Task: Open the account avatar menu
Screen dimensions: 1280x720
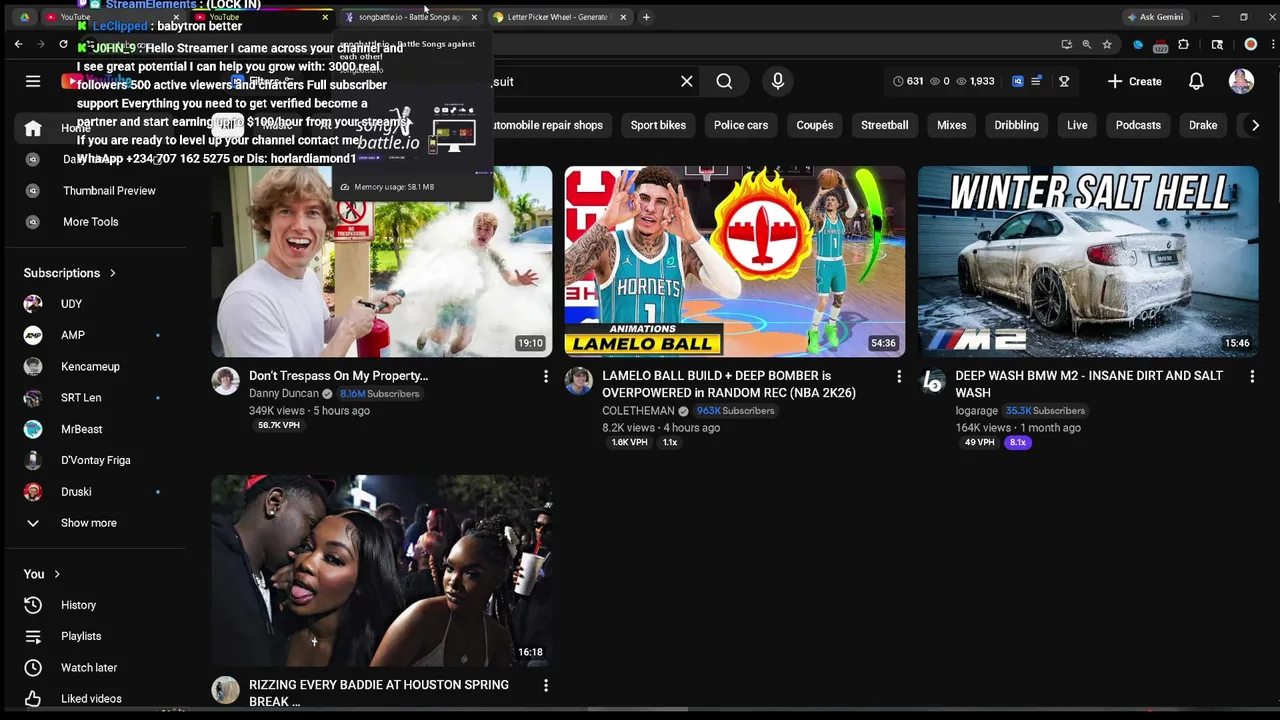Action: (x=1241, y=81)
